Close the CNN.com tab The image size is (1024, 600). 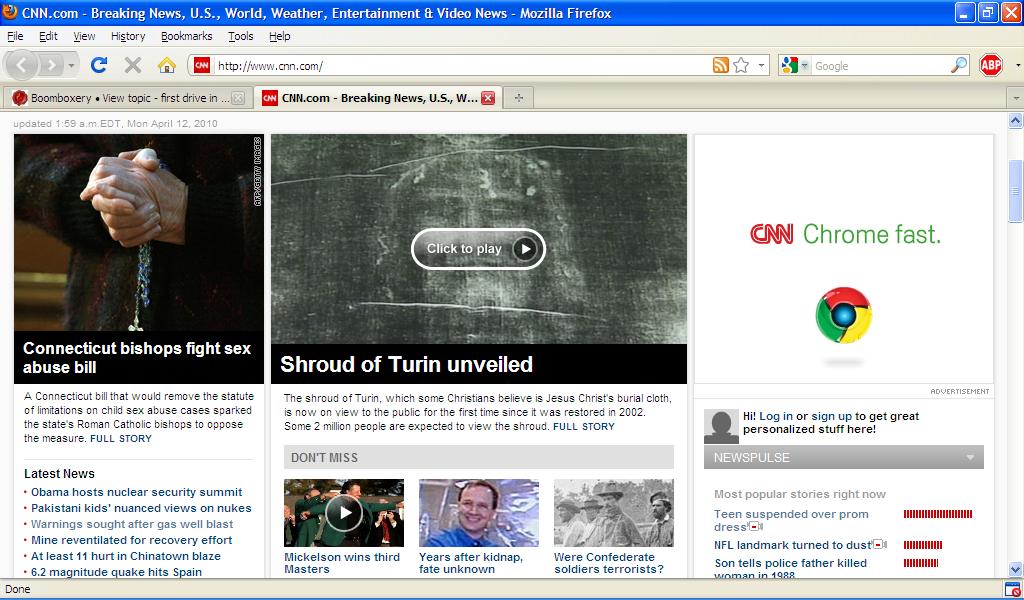point(488,98)
